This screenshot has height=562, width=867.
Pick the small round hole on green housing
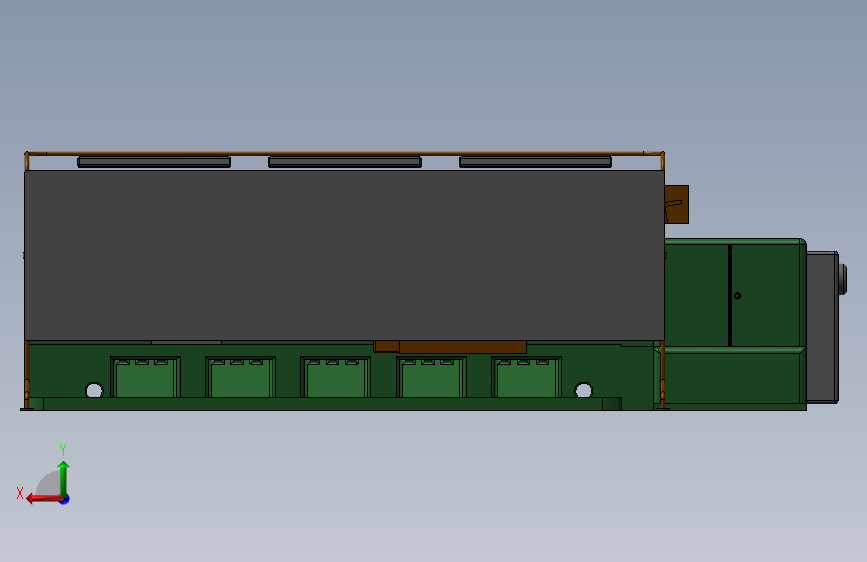click(737, 296)
